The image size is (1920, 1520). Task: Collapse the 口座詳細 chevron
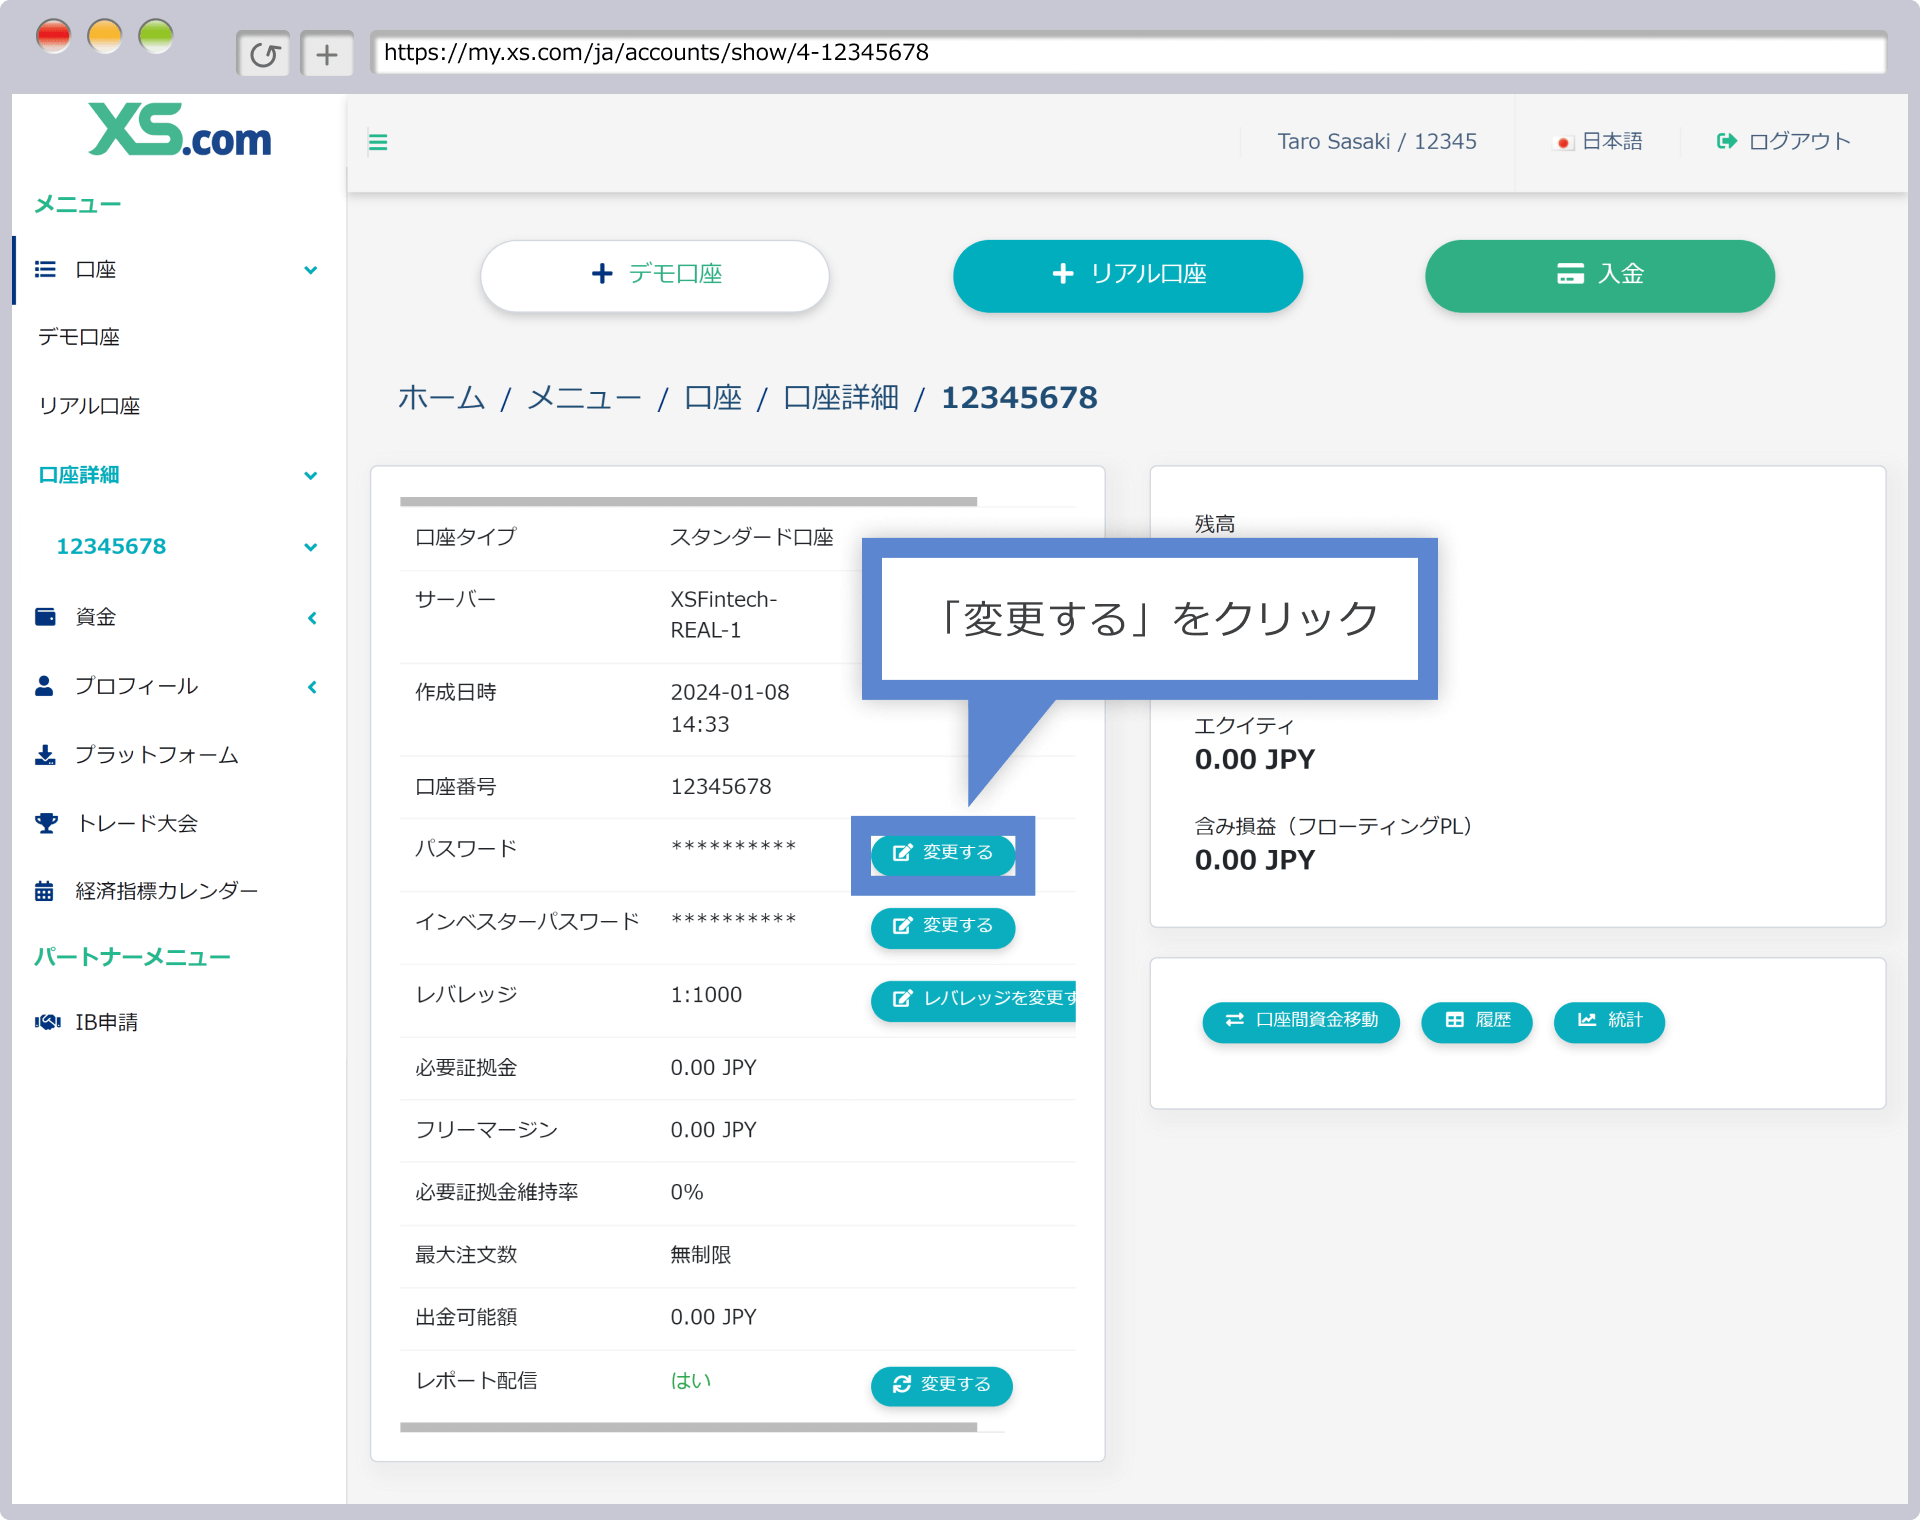click(x=311, y=475)
